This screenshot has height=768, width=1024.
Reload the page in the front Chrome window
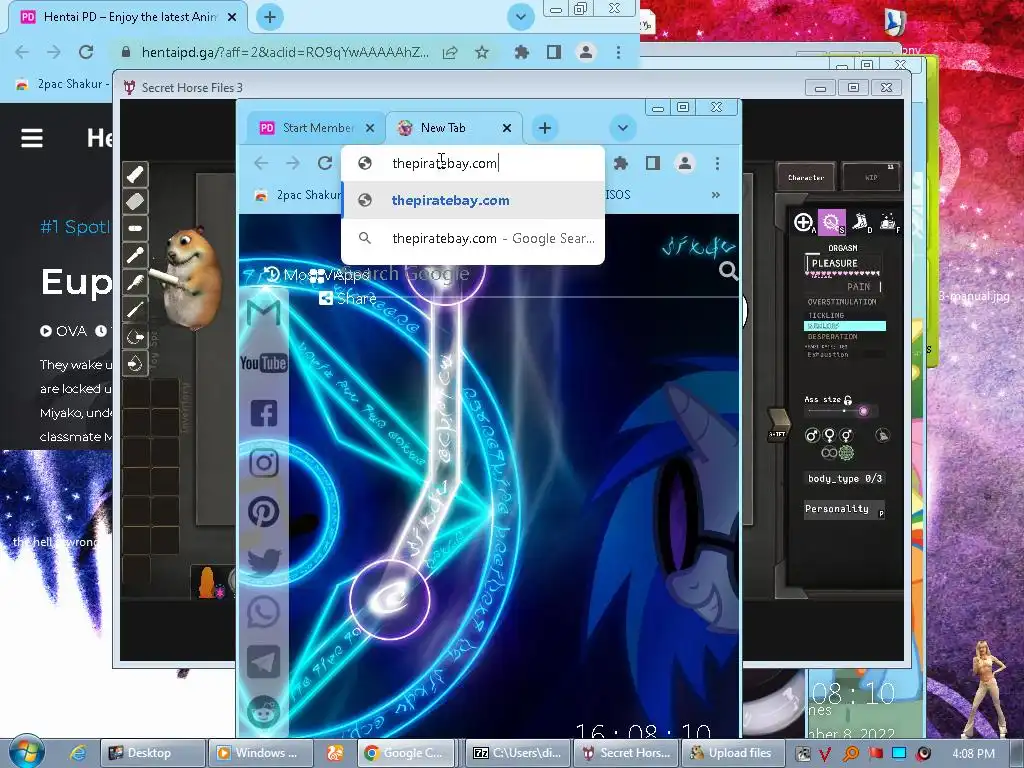tap(325, 163)
